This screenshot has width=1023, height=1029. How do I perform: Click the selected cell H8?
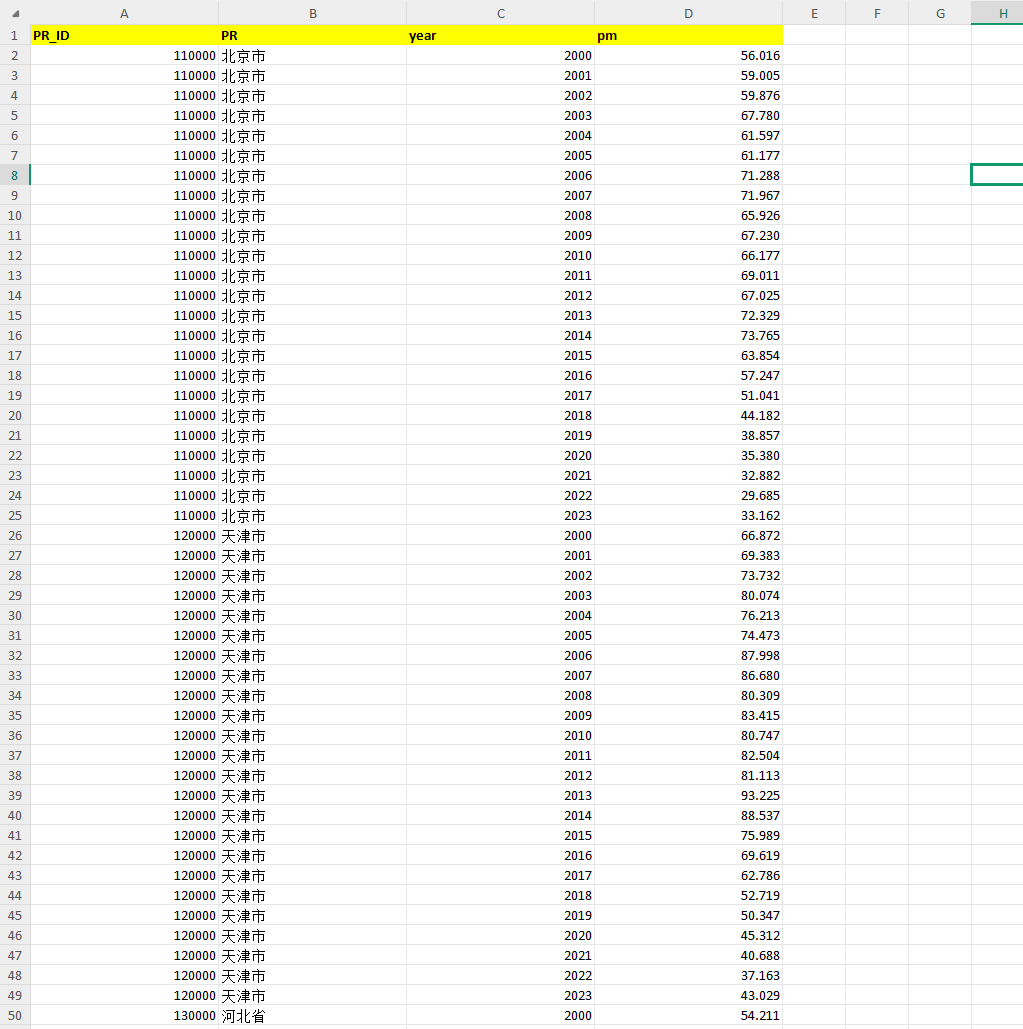coord(997,175)
